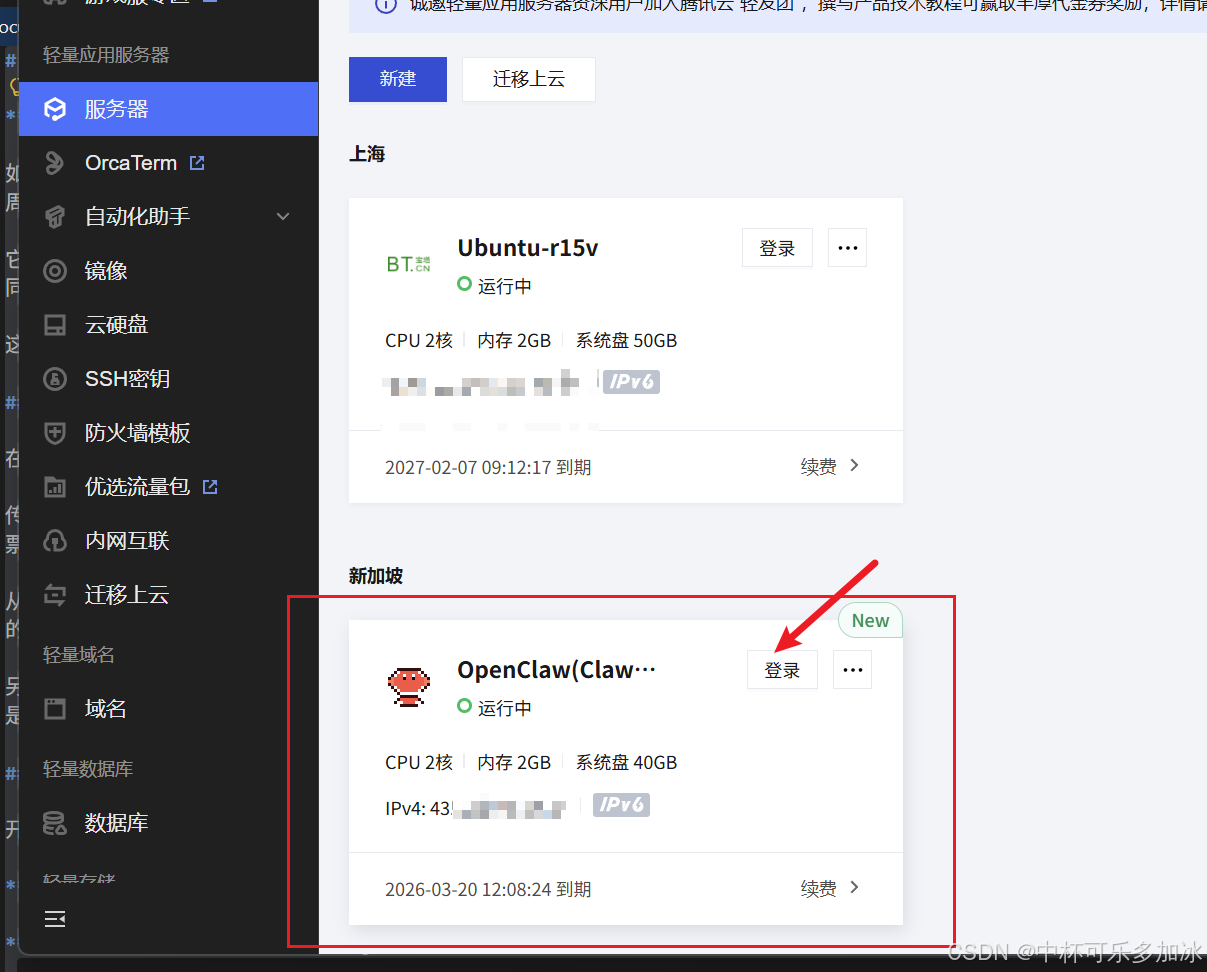Click the 域名 sidebar icon
This screenshot has width=1207, height=972.
point(55,709)
